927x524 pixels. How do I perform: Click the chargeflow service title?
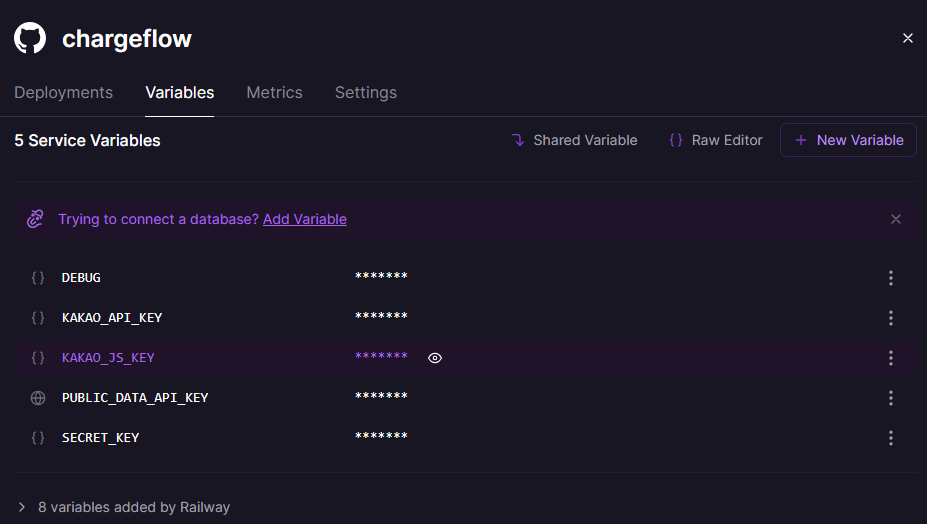click(127, 39)
